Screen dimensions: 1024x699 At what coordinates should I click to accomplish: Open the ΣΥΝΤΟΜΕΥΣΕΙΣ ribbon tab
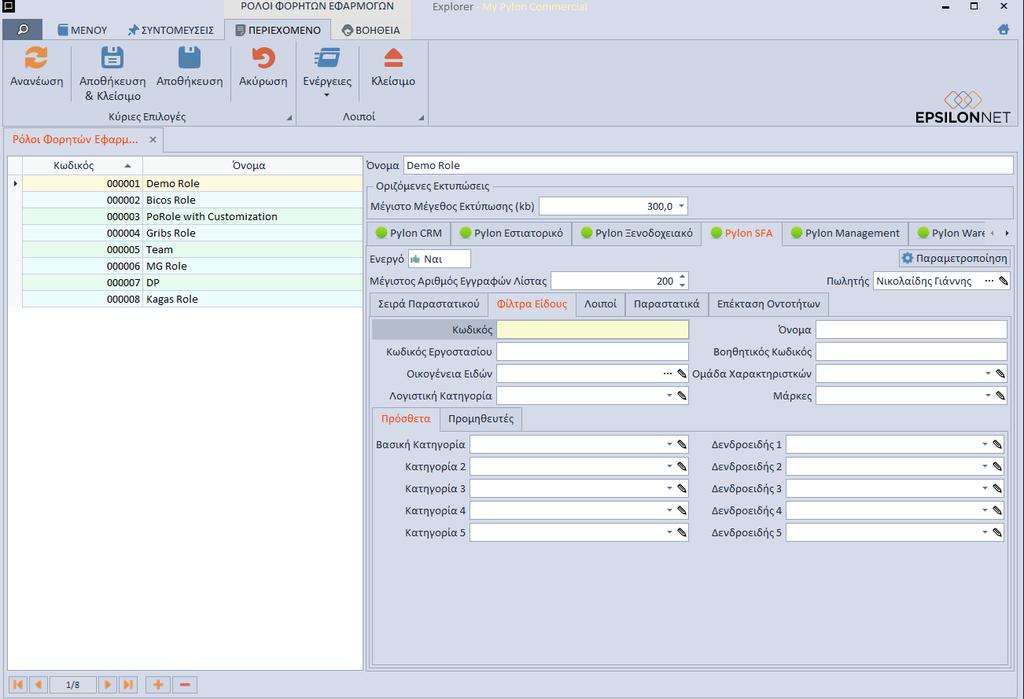tap(170, 30)
